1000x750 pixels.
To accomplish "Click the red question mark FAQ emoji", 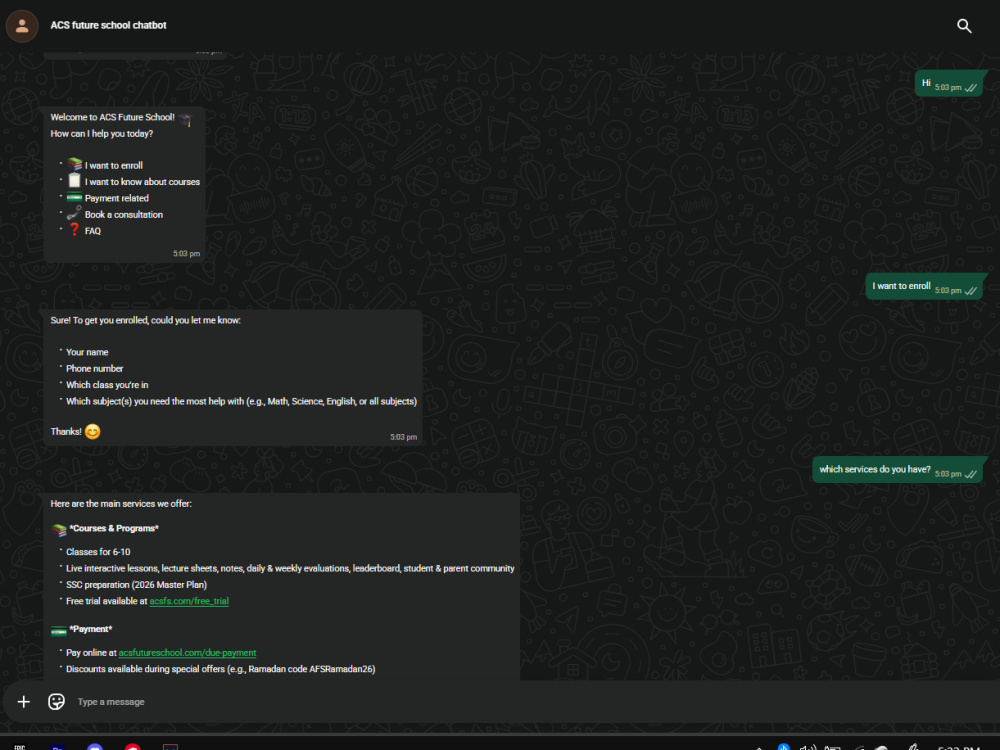I will tap(75, 230).
